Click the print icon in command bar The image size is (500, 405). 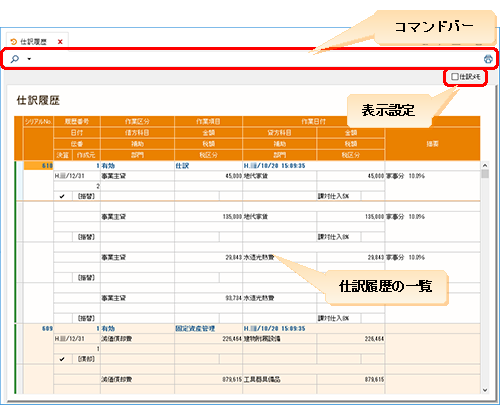pyautogui.click(x=488, y=59)
